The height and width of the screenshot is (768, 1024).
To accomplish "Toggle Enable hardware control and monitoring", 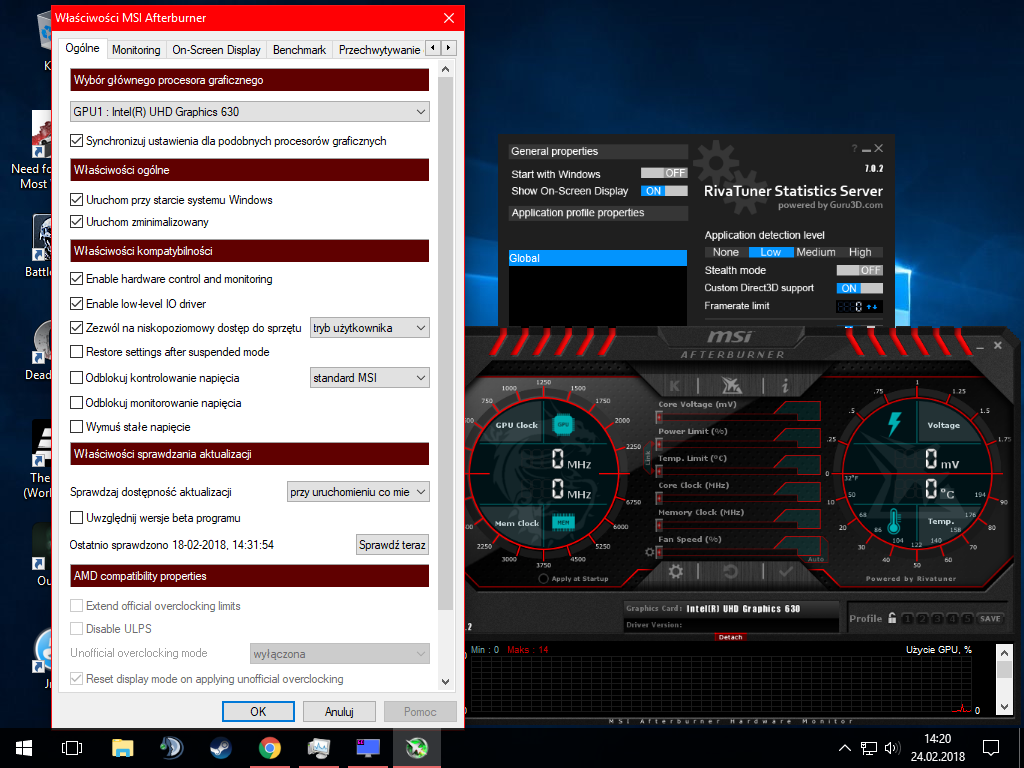I will 76,278.
